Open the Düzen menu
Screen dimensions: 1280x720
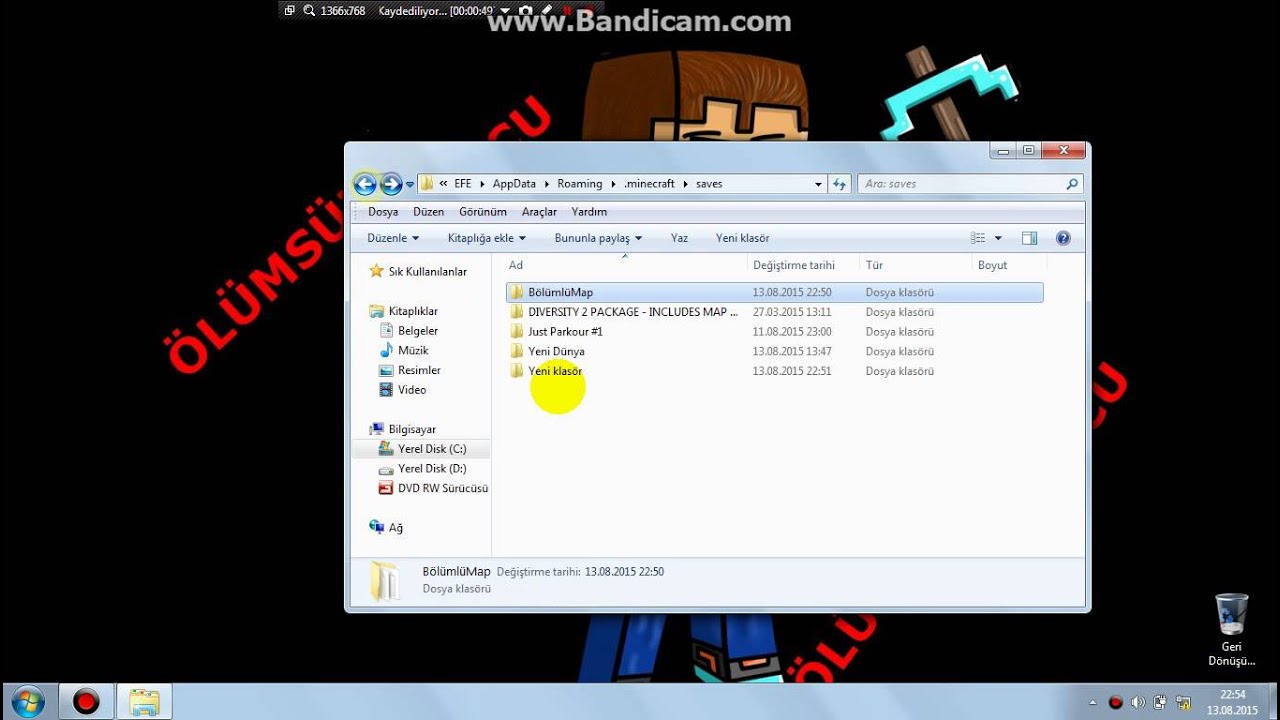coord(428,212)
